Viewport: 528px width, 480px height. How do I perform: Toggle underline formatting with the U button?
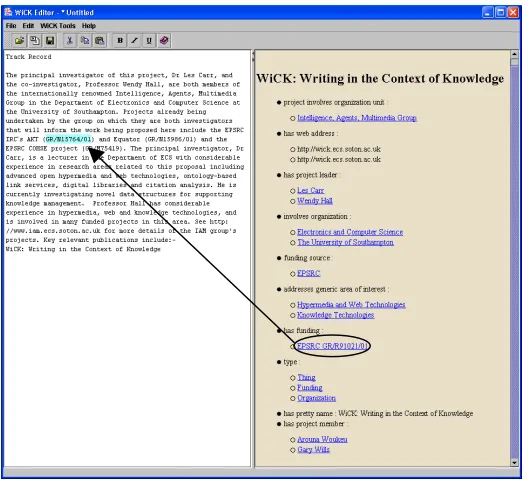149,41
